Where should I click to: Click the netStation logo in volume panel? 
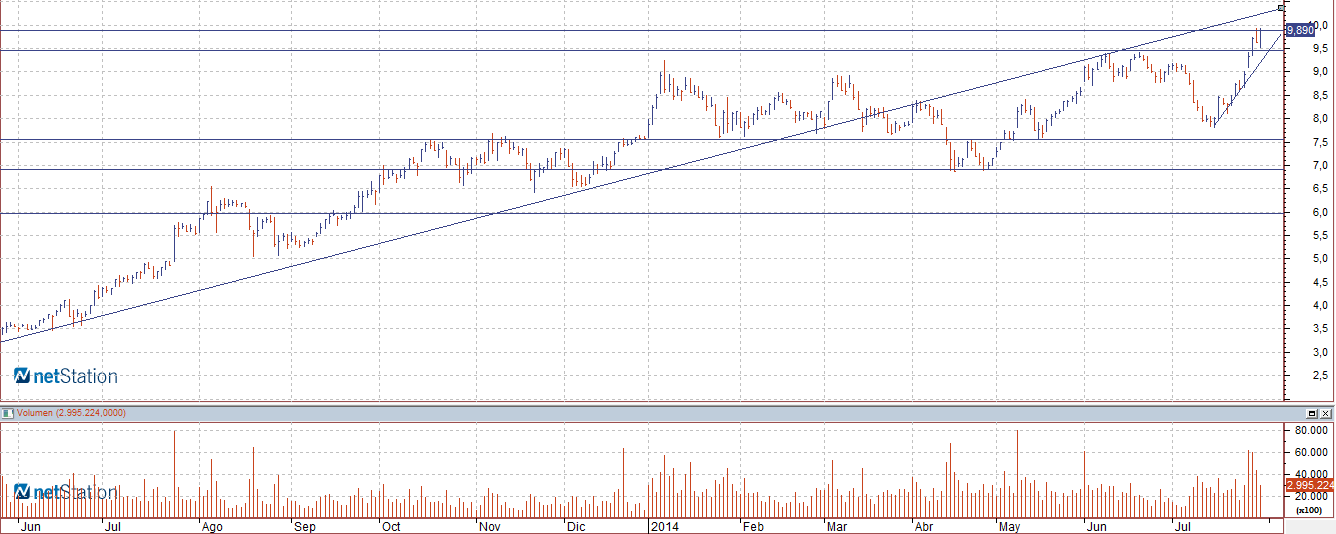[66, 492]
